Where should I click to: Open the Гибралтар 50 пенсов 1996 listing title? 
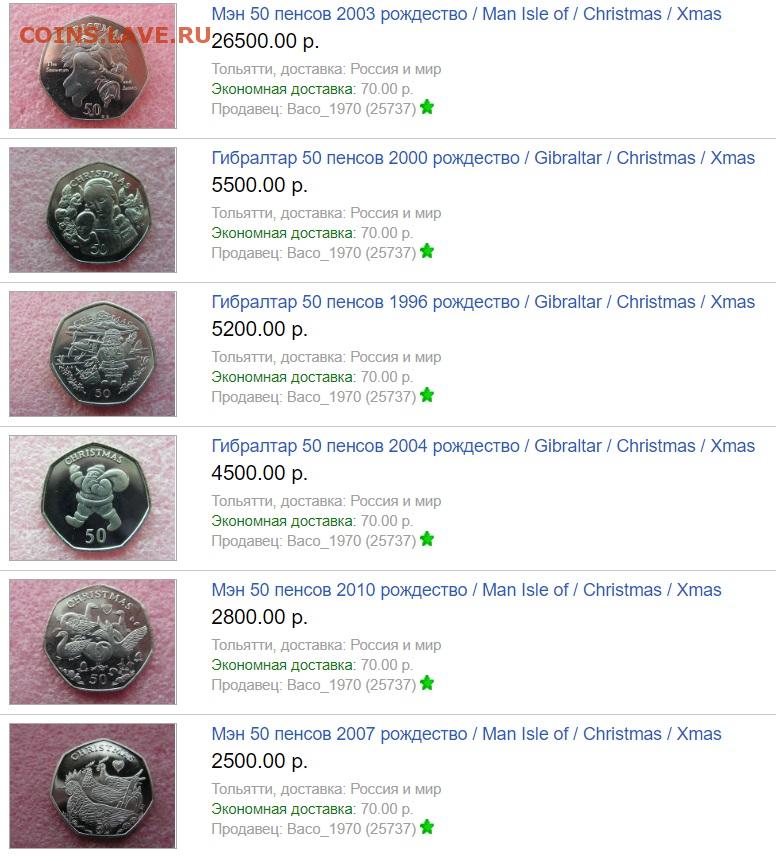pos(483,302)
